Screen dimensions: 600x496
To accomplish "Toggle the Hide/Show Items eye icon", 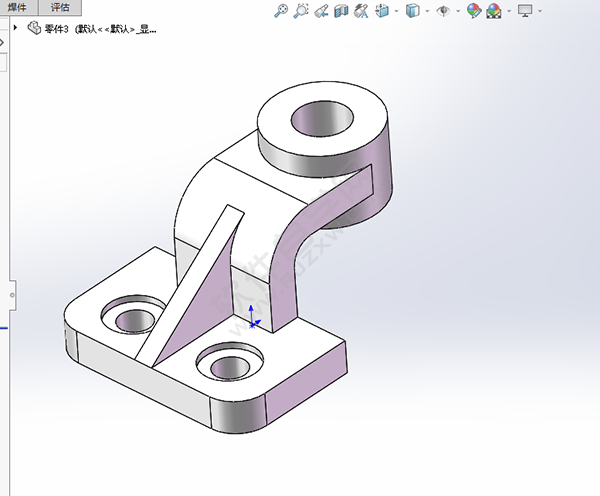I will pyautogui.click(x=443, y=11).
